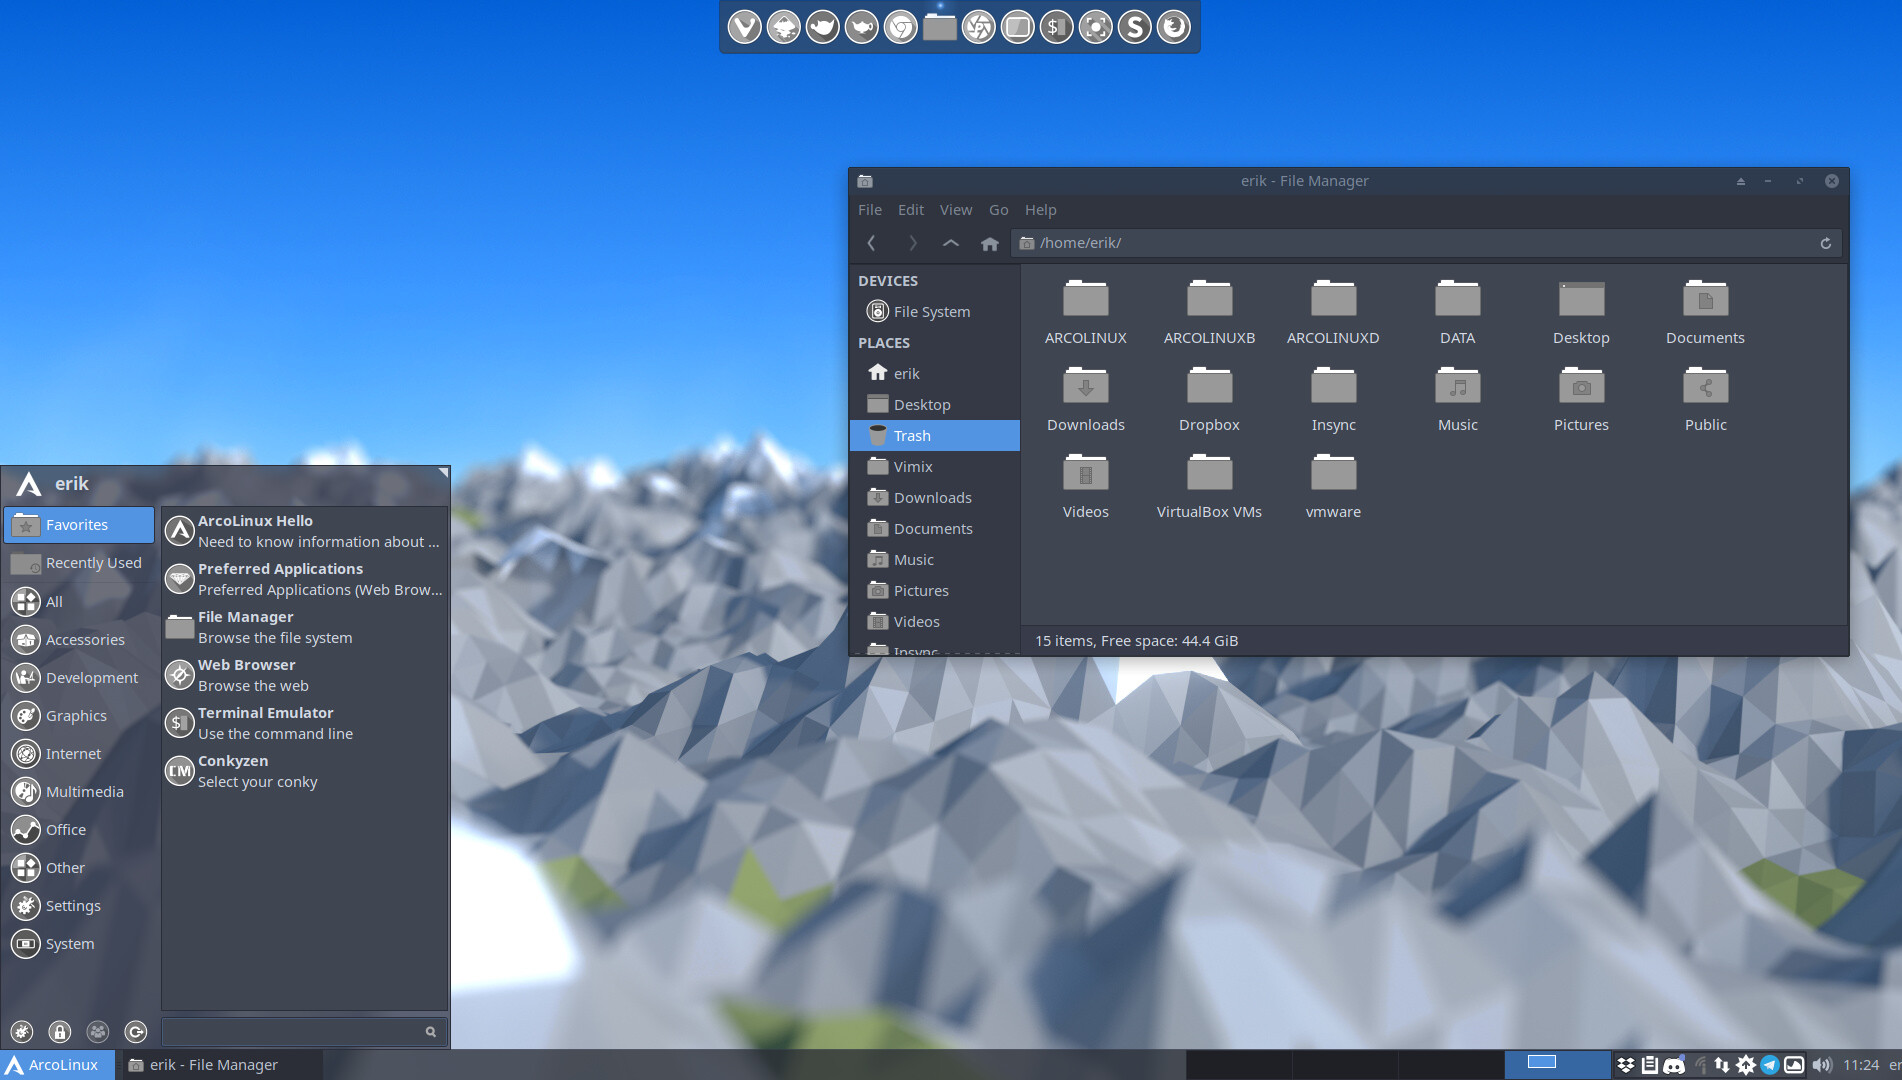Open Discord from the system tray

(1674, 1065)
